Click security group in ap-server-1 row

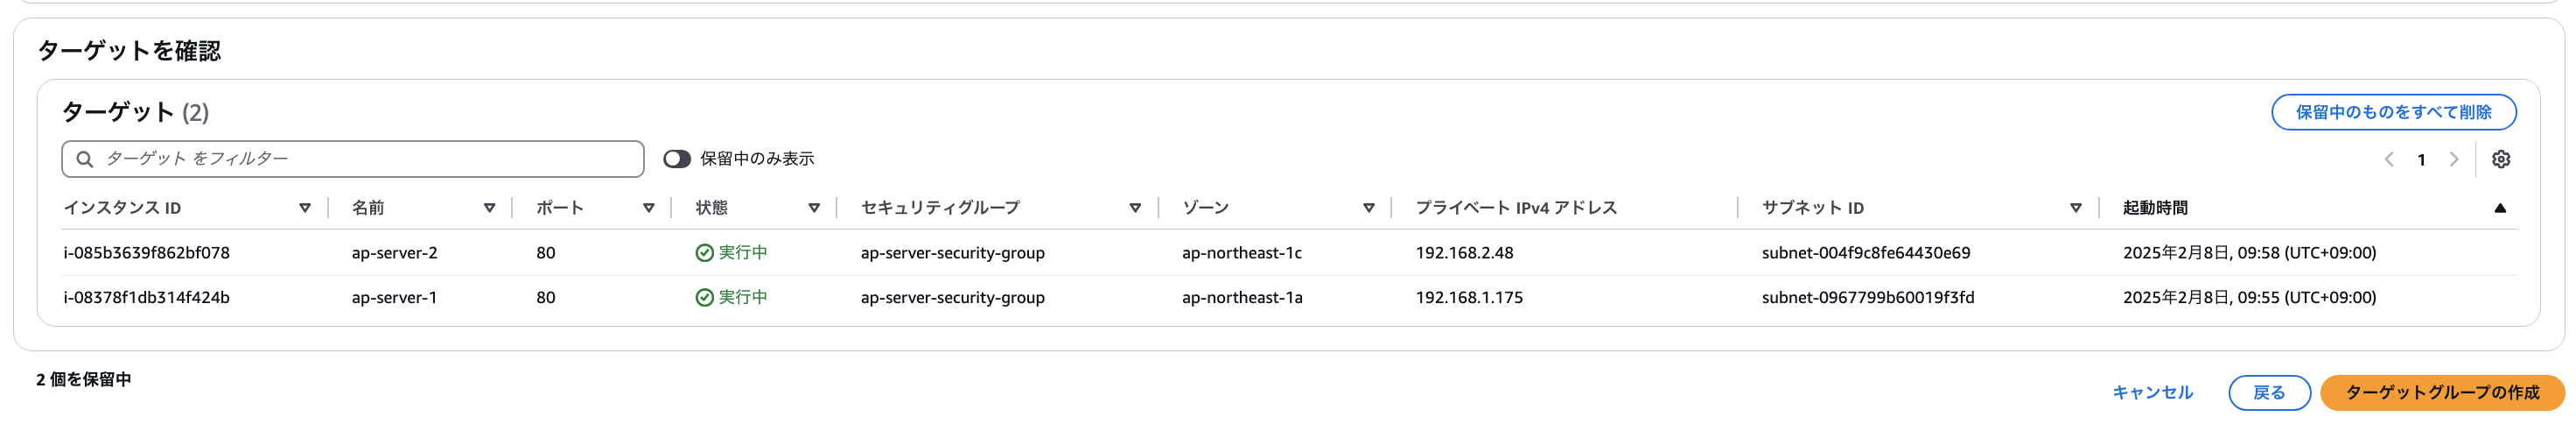point(952,297)
